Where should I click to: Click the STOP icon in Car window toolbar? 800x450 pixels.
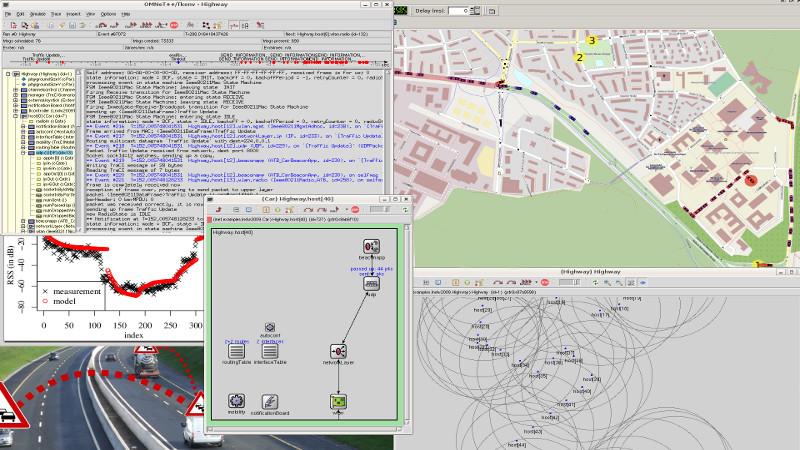click(x=355, y=210)
